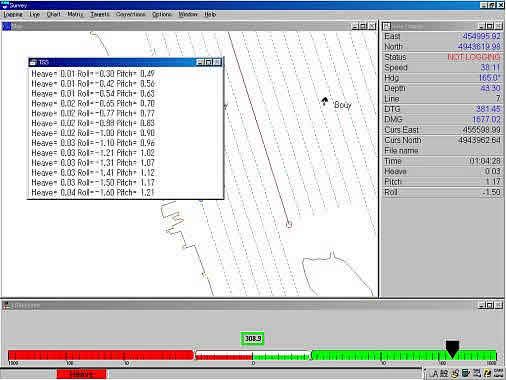Click the NOT LOGGING status field
Screen dimensions: 506x380
[473, 57]
